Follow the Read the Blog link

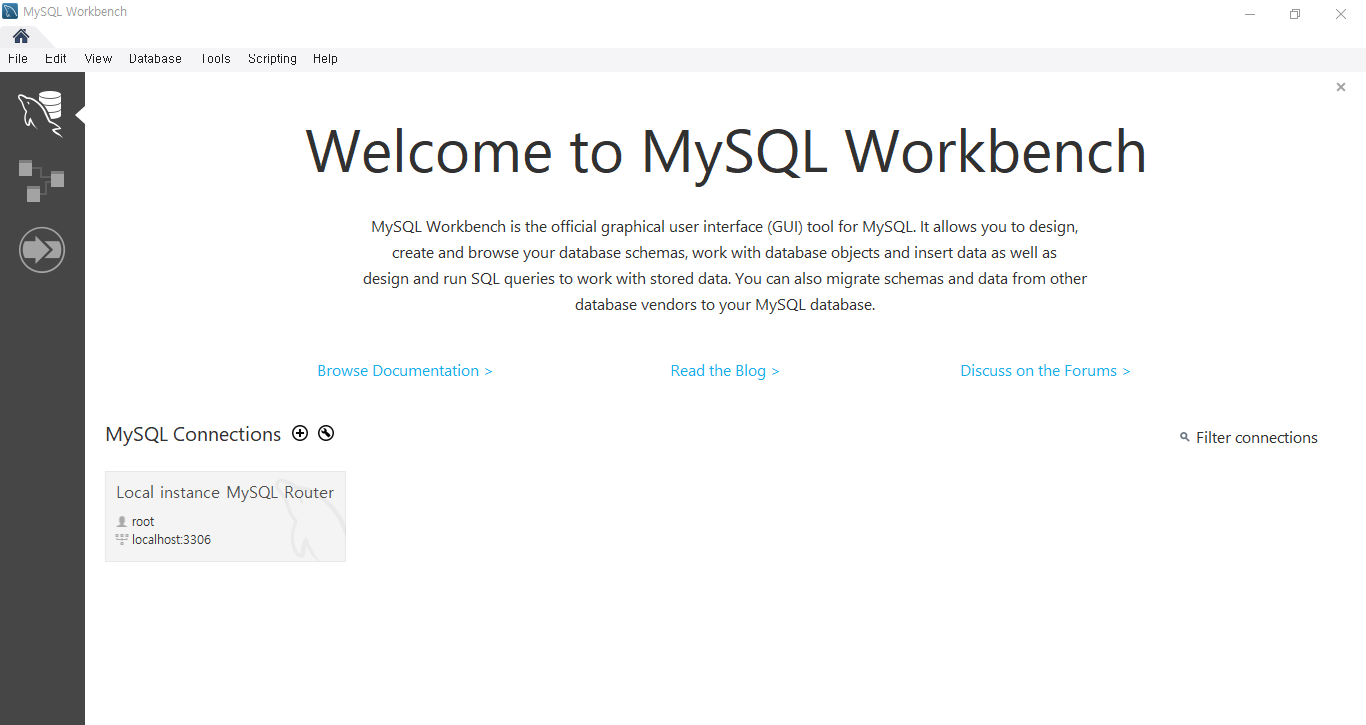pyautogui.click(x=725, y=371)
